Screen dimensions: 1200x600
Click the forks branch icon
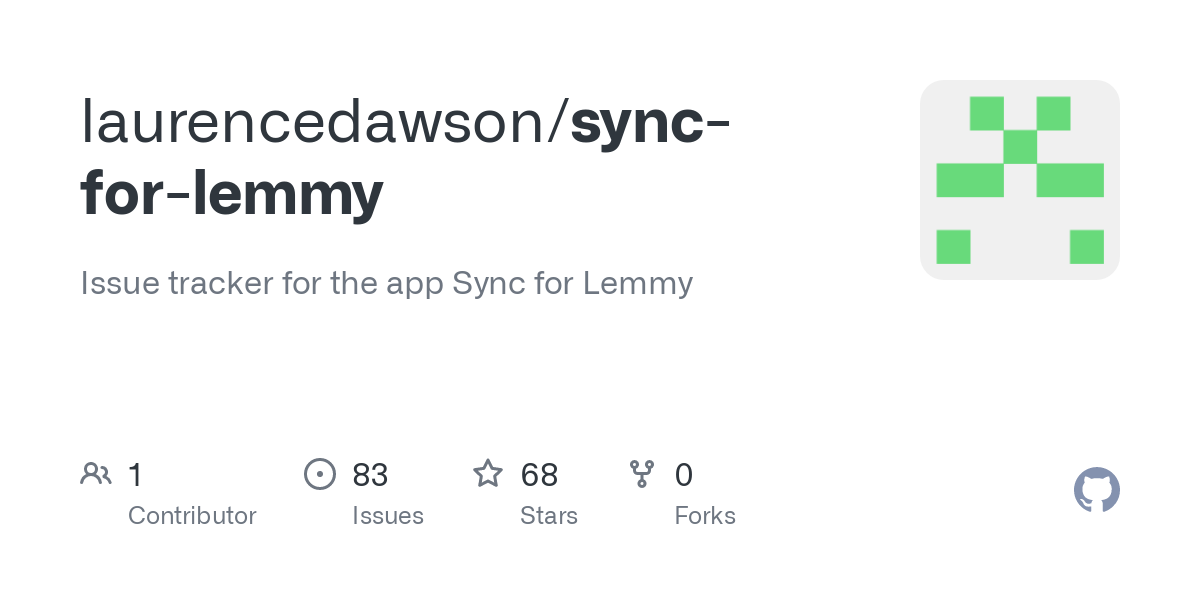(x=642, y=473)
